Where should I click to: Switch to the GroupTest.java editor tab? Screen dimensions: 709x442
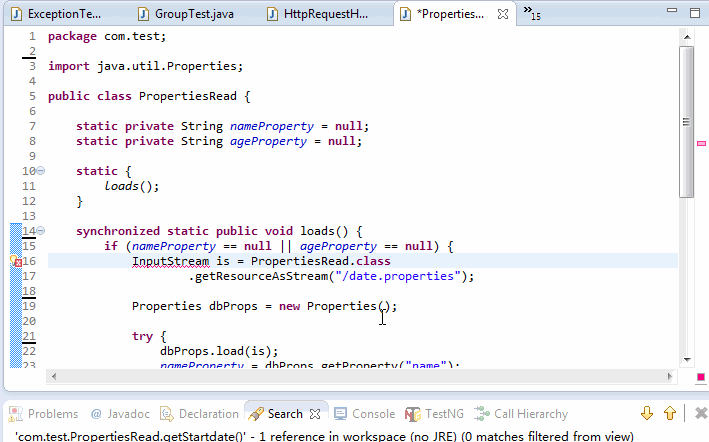188,14
